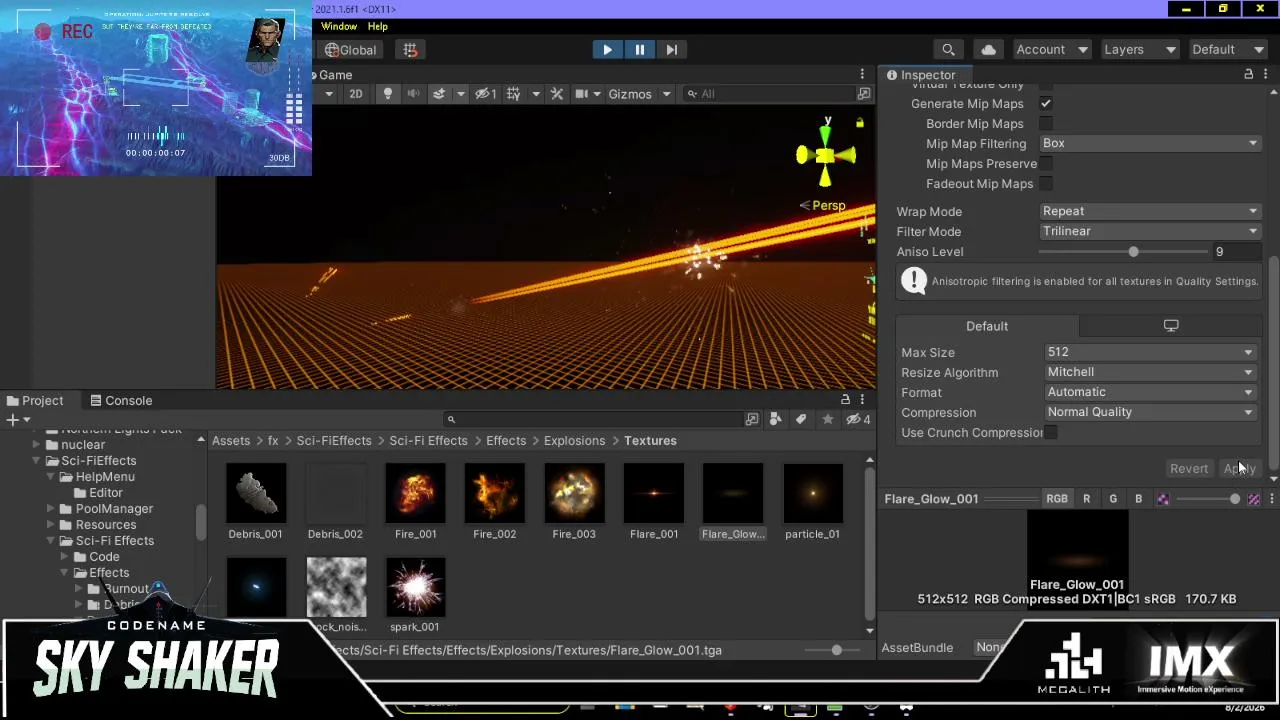Select the standalone PC platform tab icon
The width and height of the screenshot is (1280, 720).
pyautogui.click(x=1171, y=326)
